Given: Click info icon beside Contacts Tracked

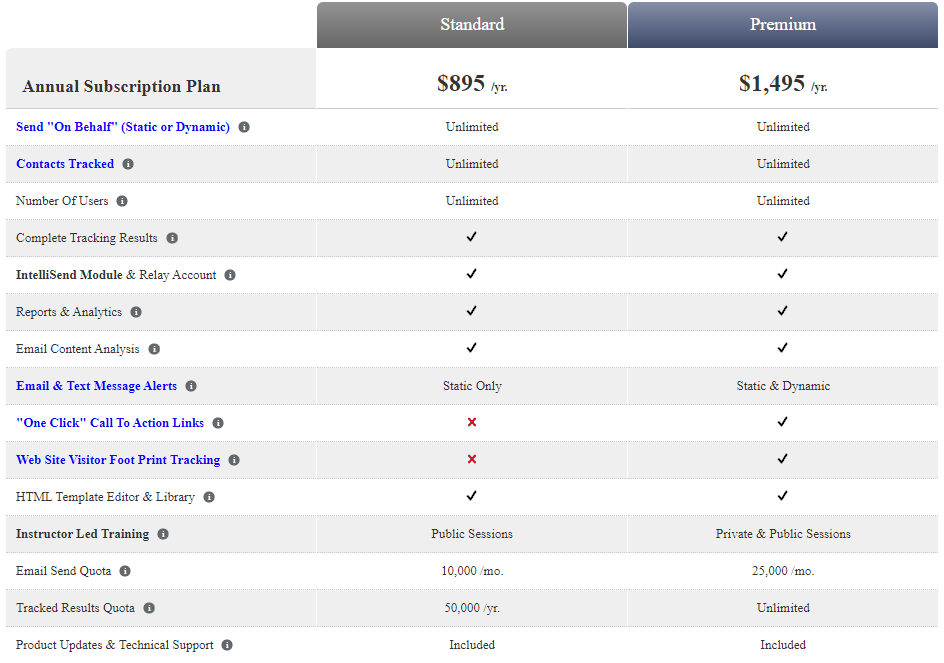Looking at the screenshot, I should coord(128,164).
